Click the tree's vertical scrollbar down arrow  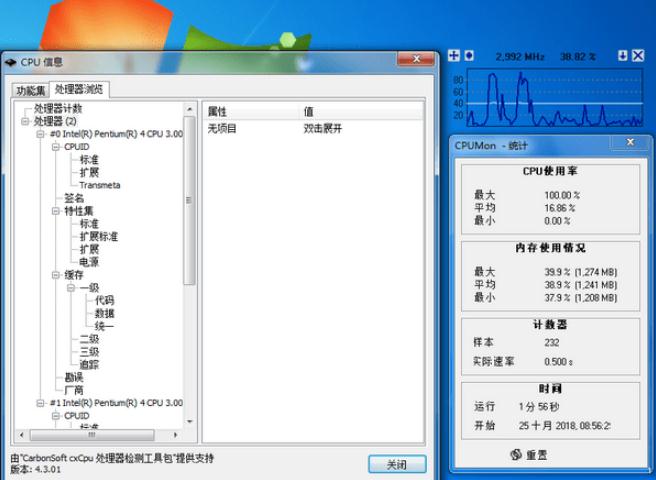point(190,421)
